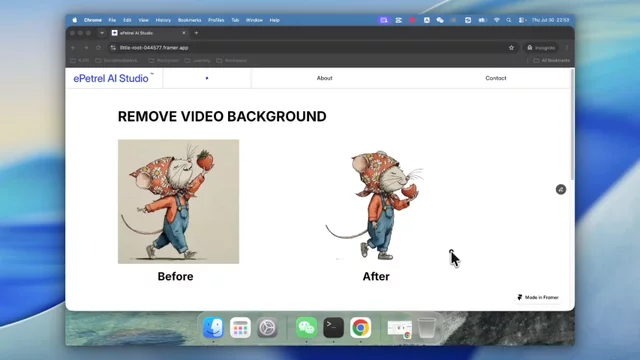Click the dot nav item beside logo

pyautogui.click(x=207, y=78)
